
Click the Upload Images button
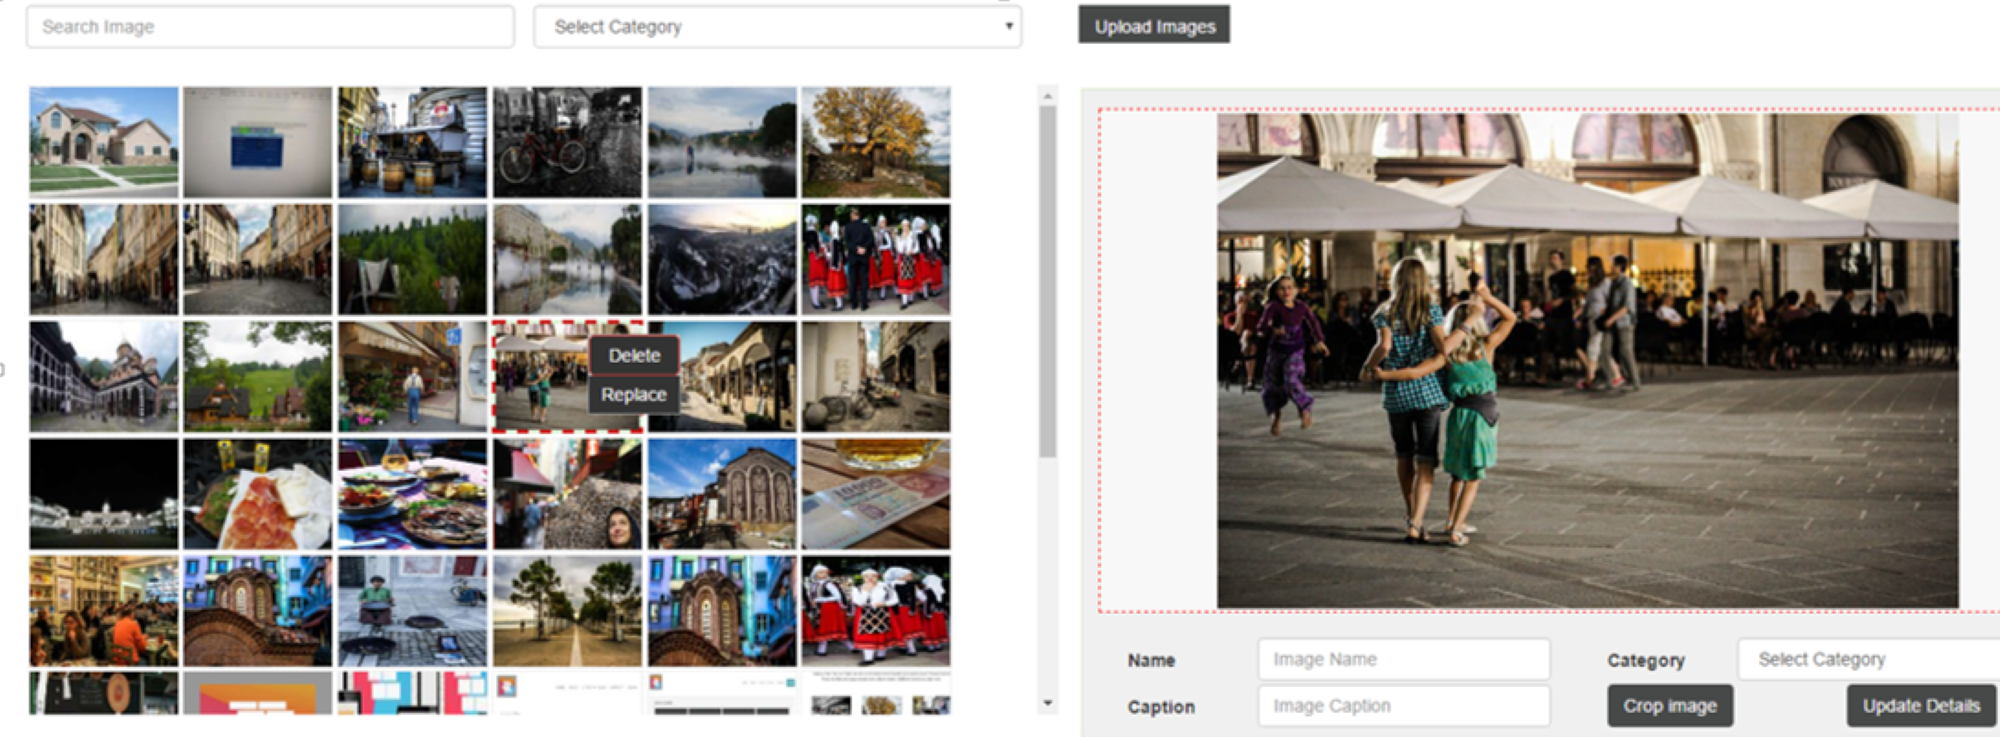pyautogui.click(x=1154, y=26)
